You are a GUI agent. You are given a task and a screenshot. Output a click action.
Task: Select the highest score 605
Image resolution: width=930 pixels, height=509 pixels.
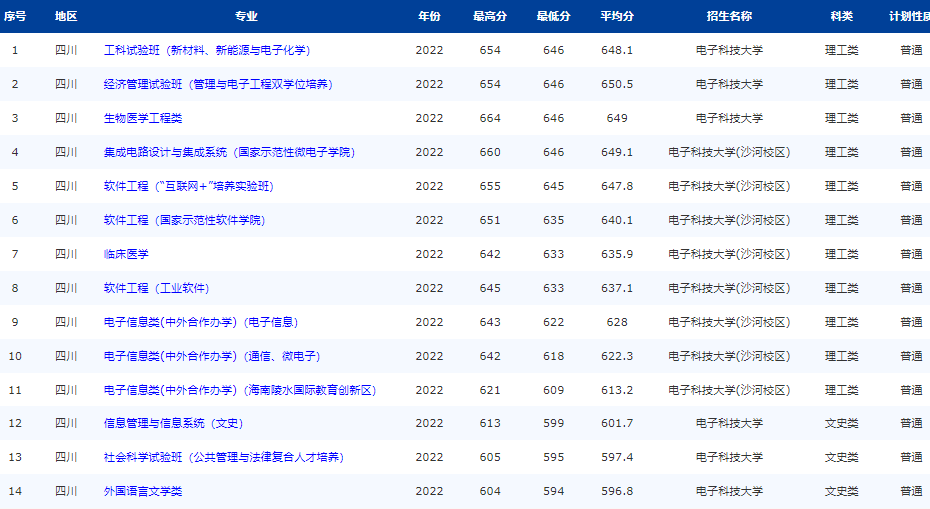coord(490,457)
